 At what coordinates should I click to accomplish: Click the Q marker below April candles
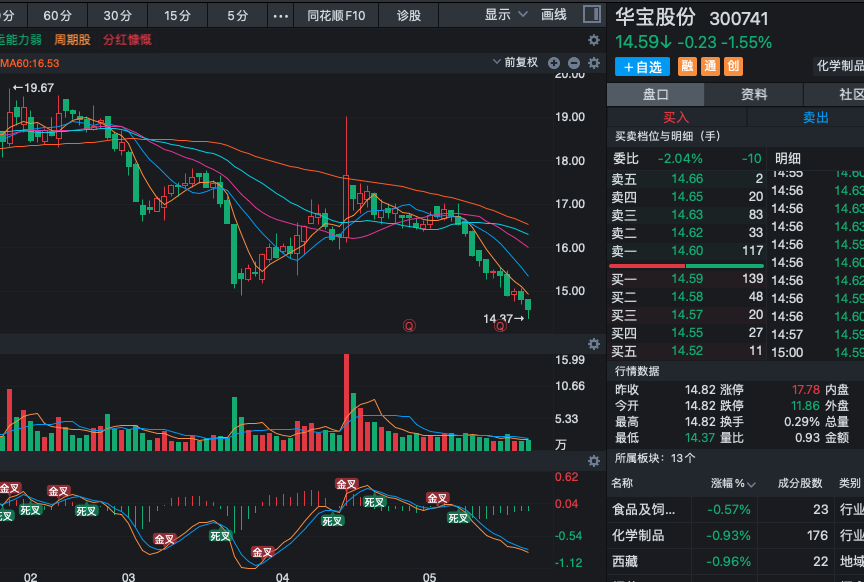coord(409,326)
